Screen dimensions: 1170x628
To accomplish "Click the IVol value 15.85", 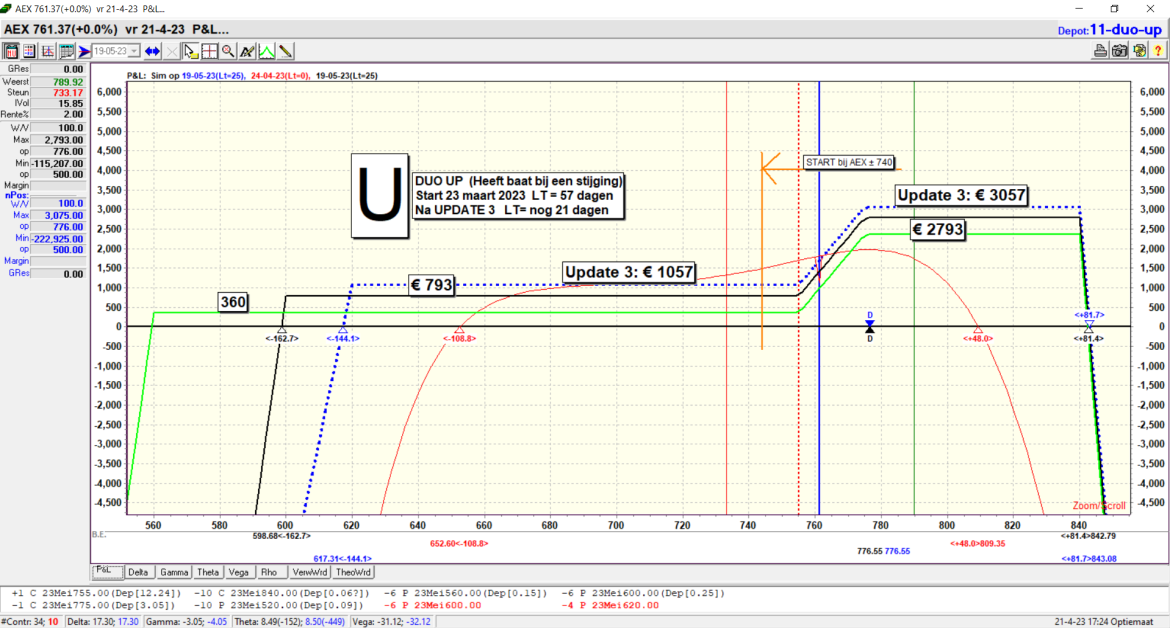I will [57, 104].
